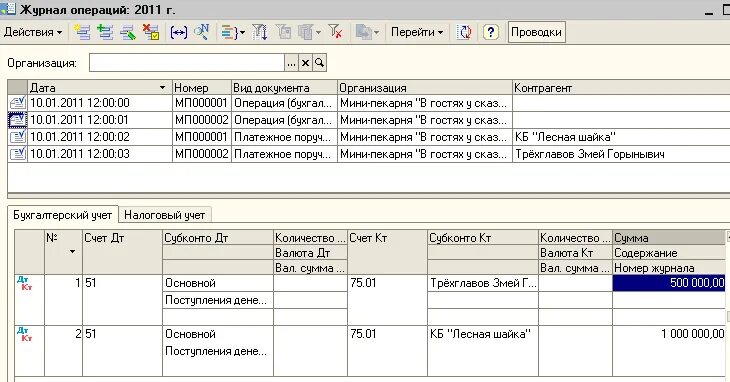The height and width of the screenshot is (382, 730).
Task: Click the edit current entry icon
Action: point(128,32)
